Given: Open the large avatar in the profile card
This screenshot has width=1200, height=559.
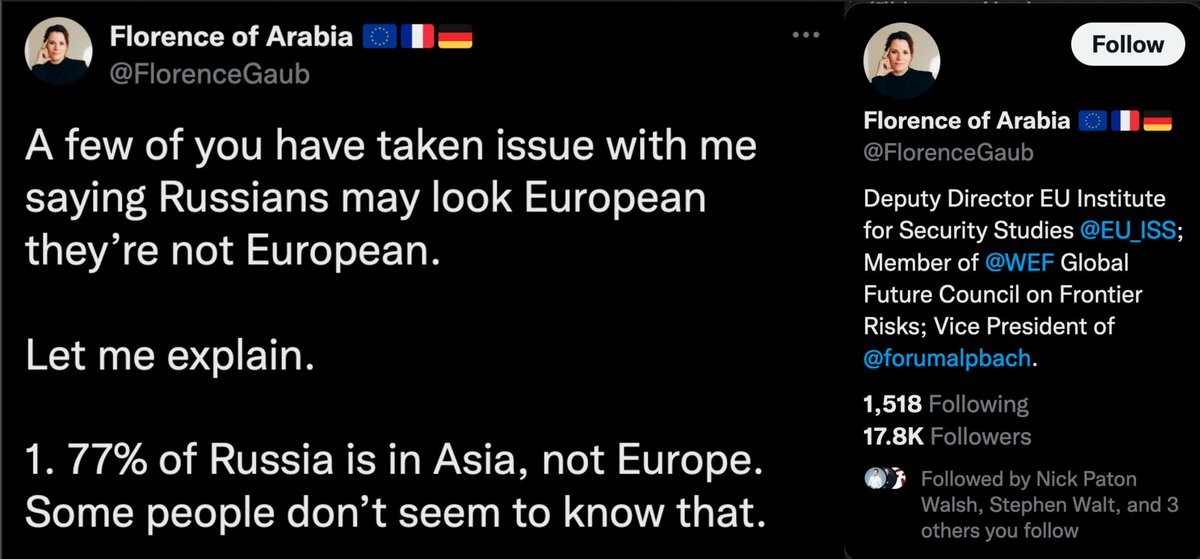Looking at the screenshot, I should (x=902, y=60).
